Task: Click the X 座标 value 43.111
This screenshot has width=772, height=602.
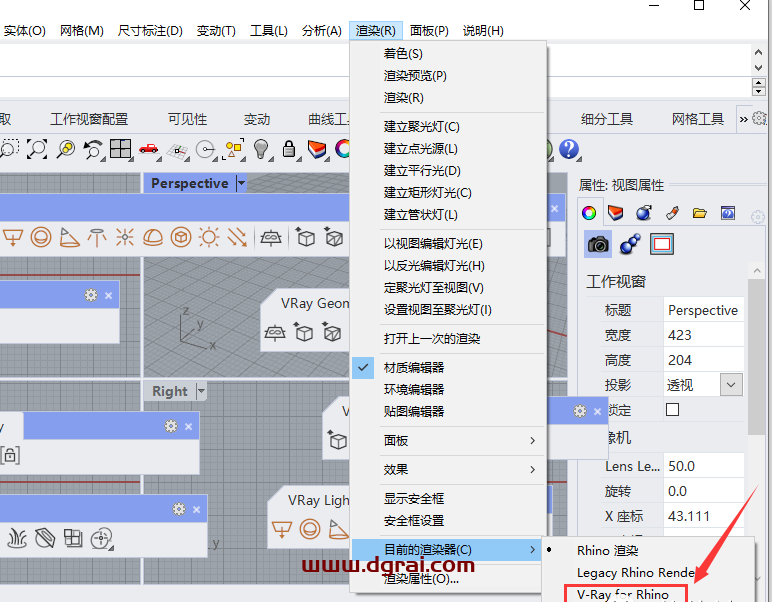Action: [x=703, y=516]
